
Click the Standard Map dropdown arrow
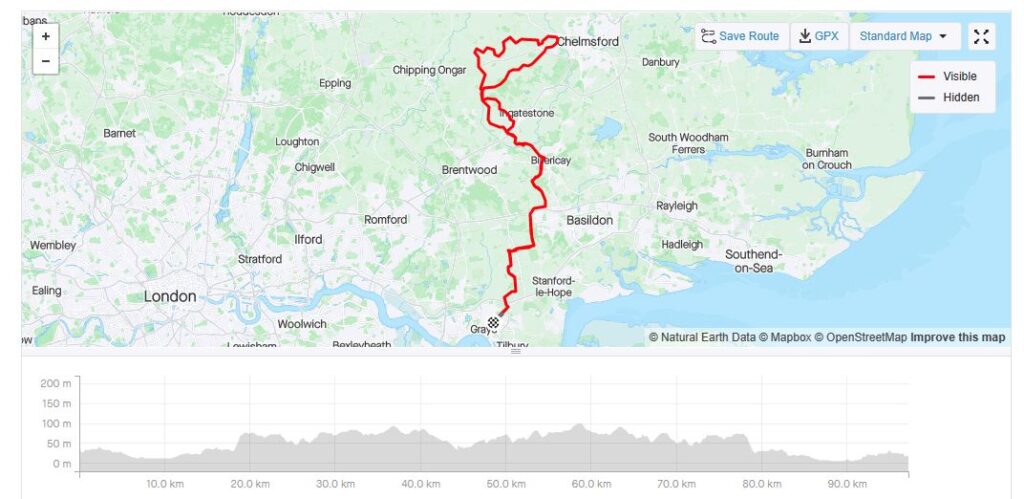click(x=942, y=37)
